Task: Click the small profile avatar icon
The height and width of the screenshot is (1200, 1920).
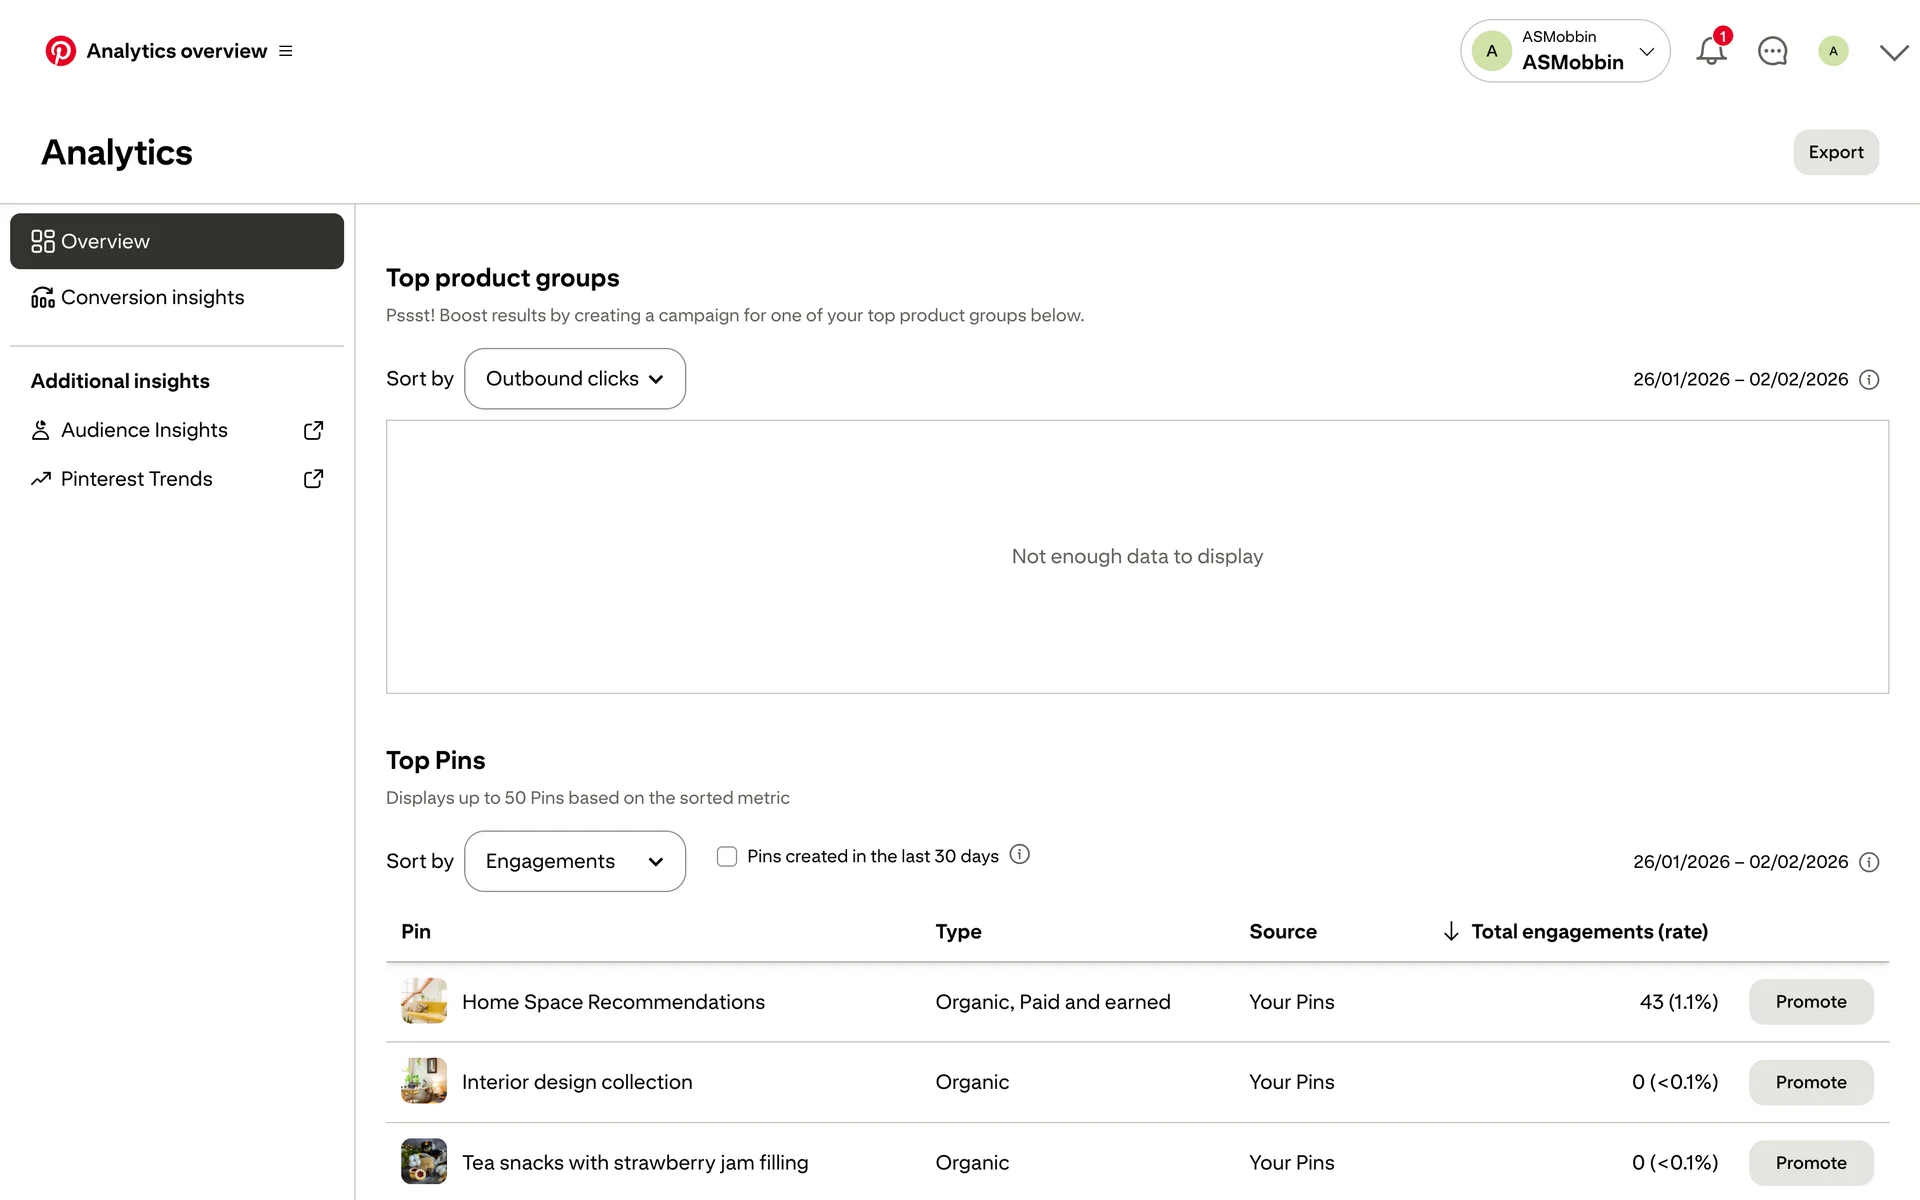Action: tap(1833, 51)
